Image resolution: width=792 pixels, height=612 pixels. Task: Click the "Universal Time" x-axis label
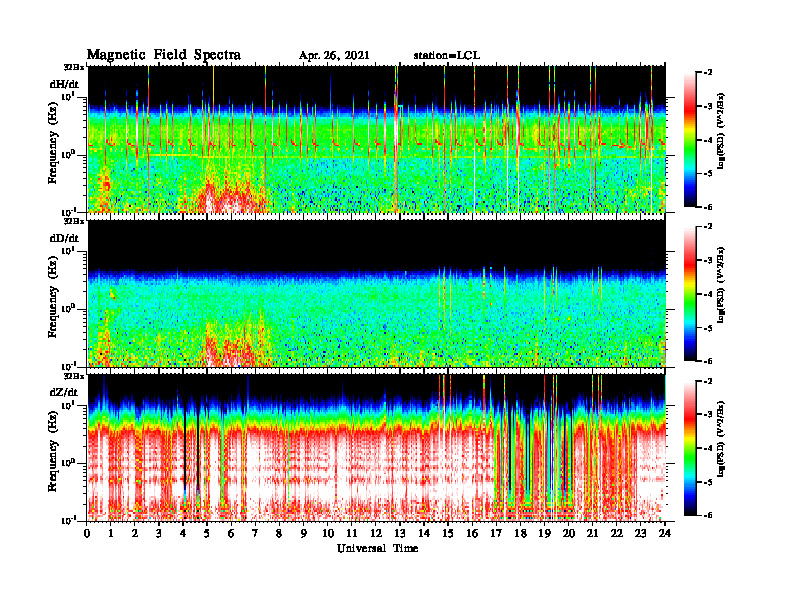(x=377, y=548)
